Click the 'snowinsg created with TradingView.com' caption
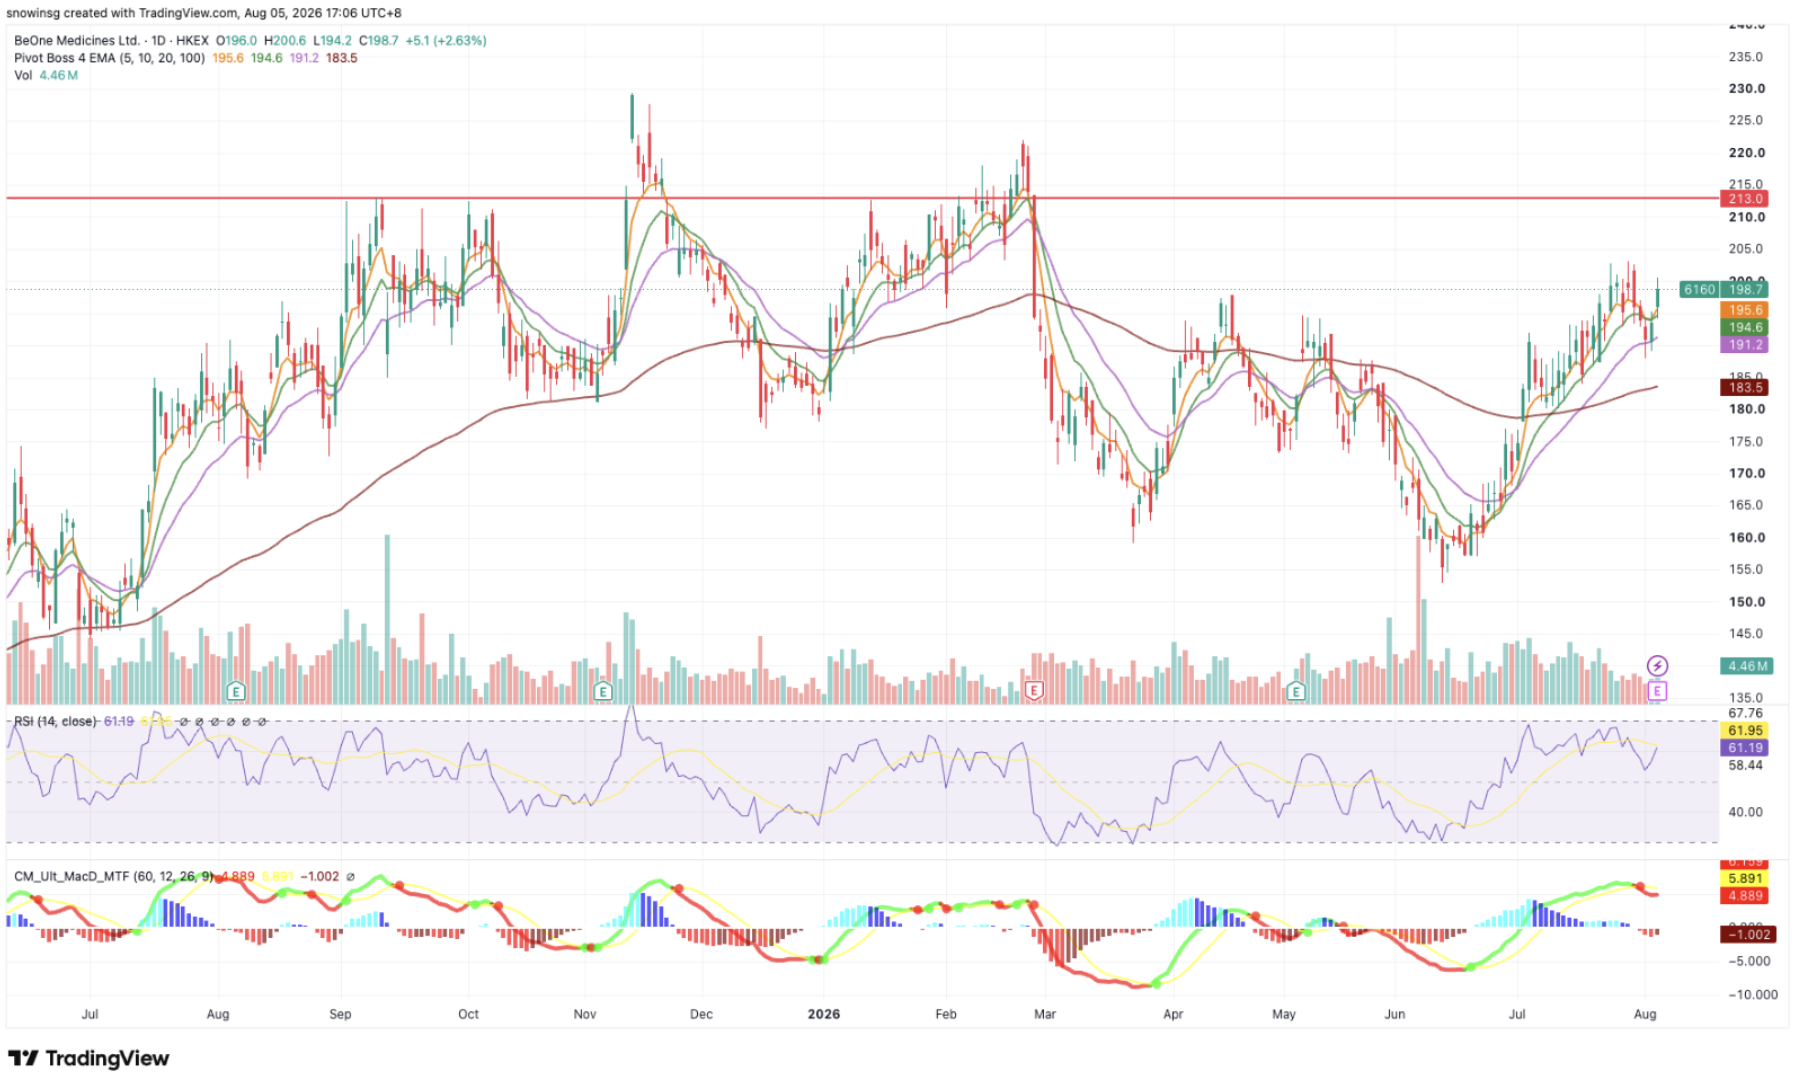The image size is (1798, 1082). tap(122, 13)
